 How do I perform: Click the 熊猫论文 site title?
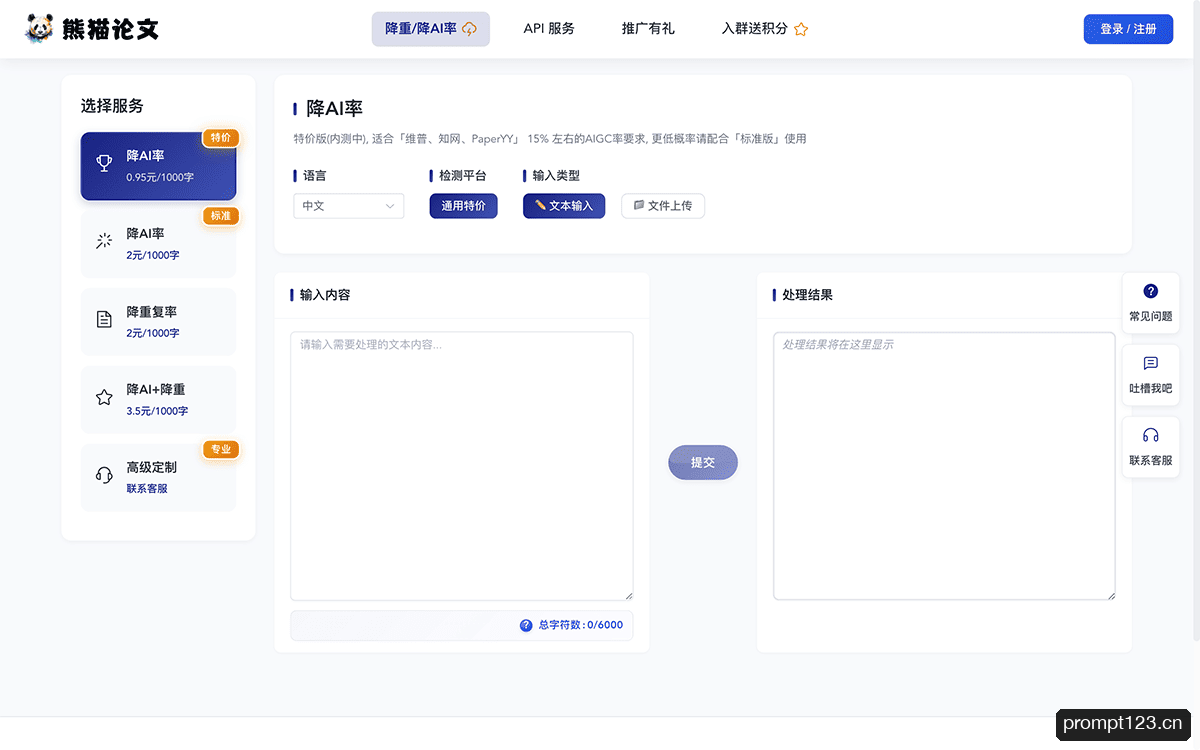(111, 29)
